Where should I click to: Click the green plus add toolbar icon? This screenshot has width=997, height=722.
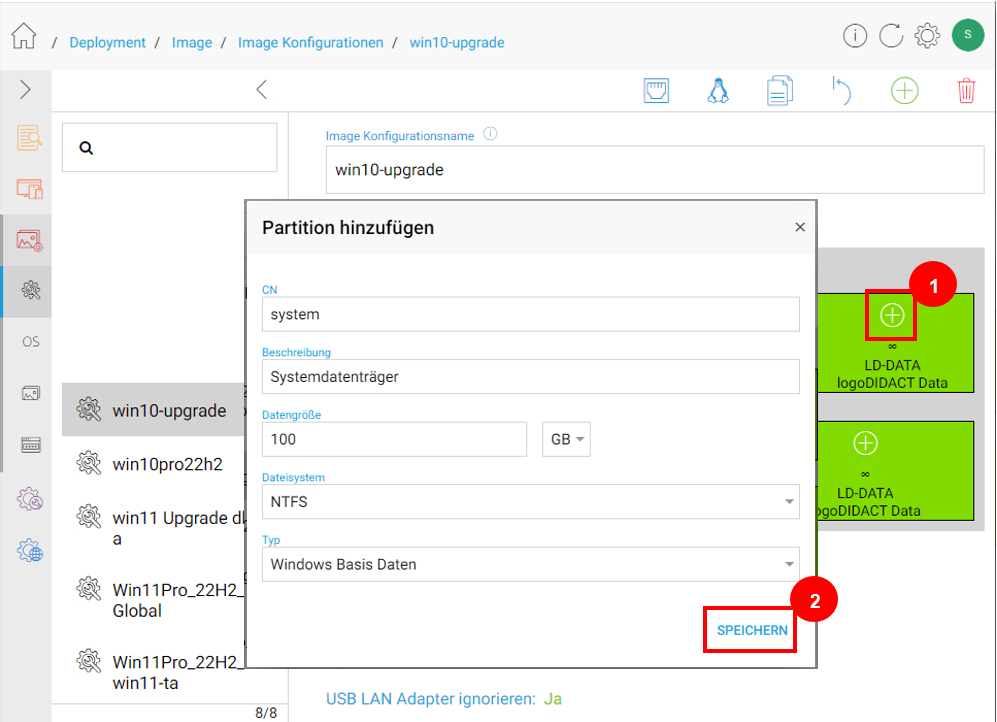[904, 90]
